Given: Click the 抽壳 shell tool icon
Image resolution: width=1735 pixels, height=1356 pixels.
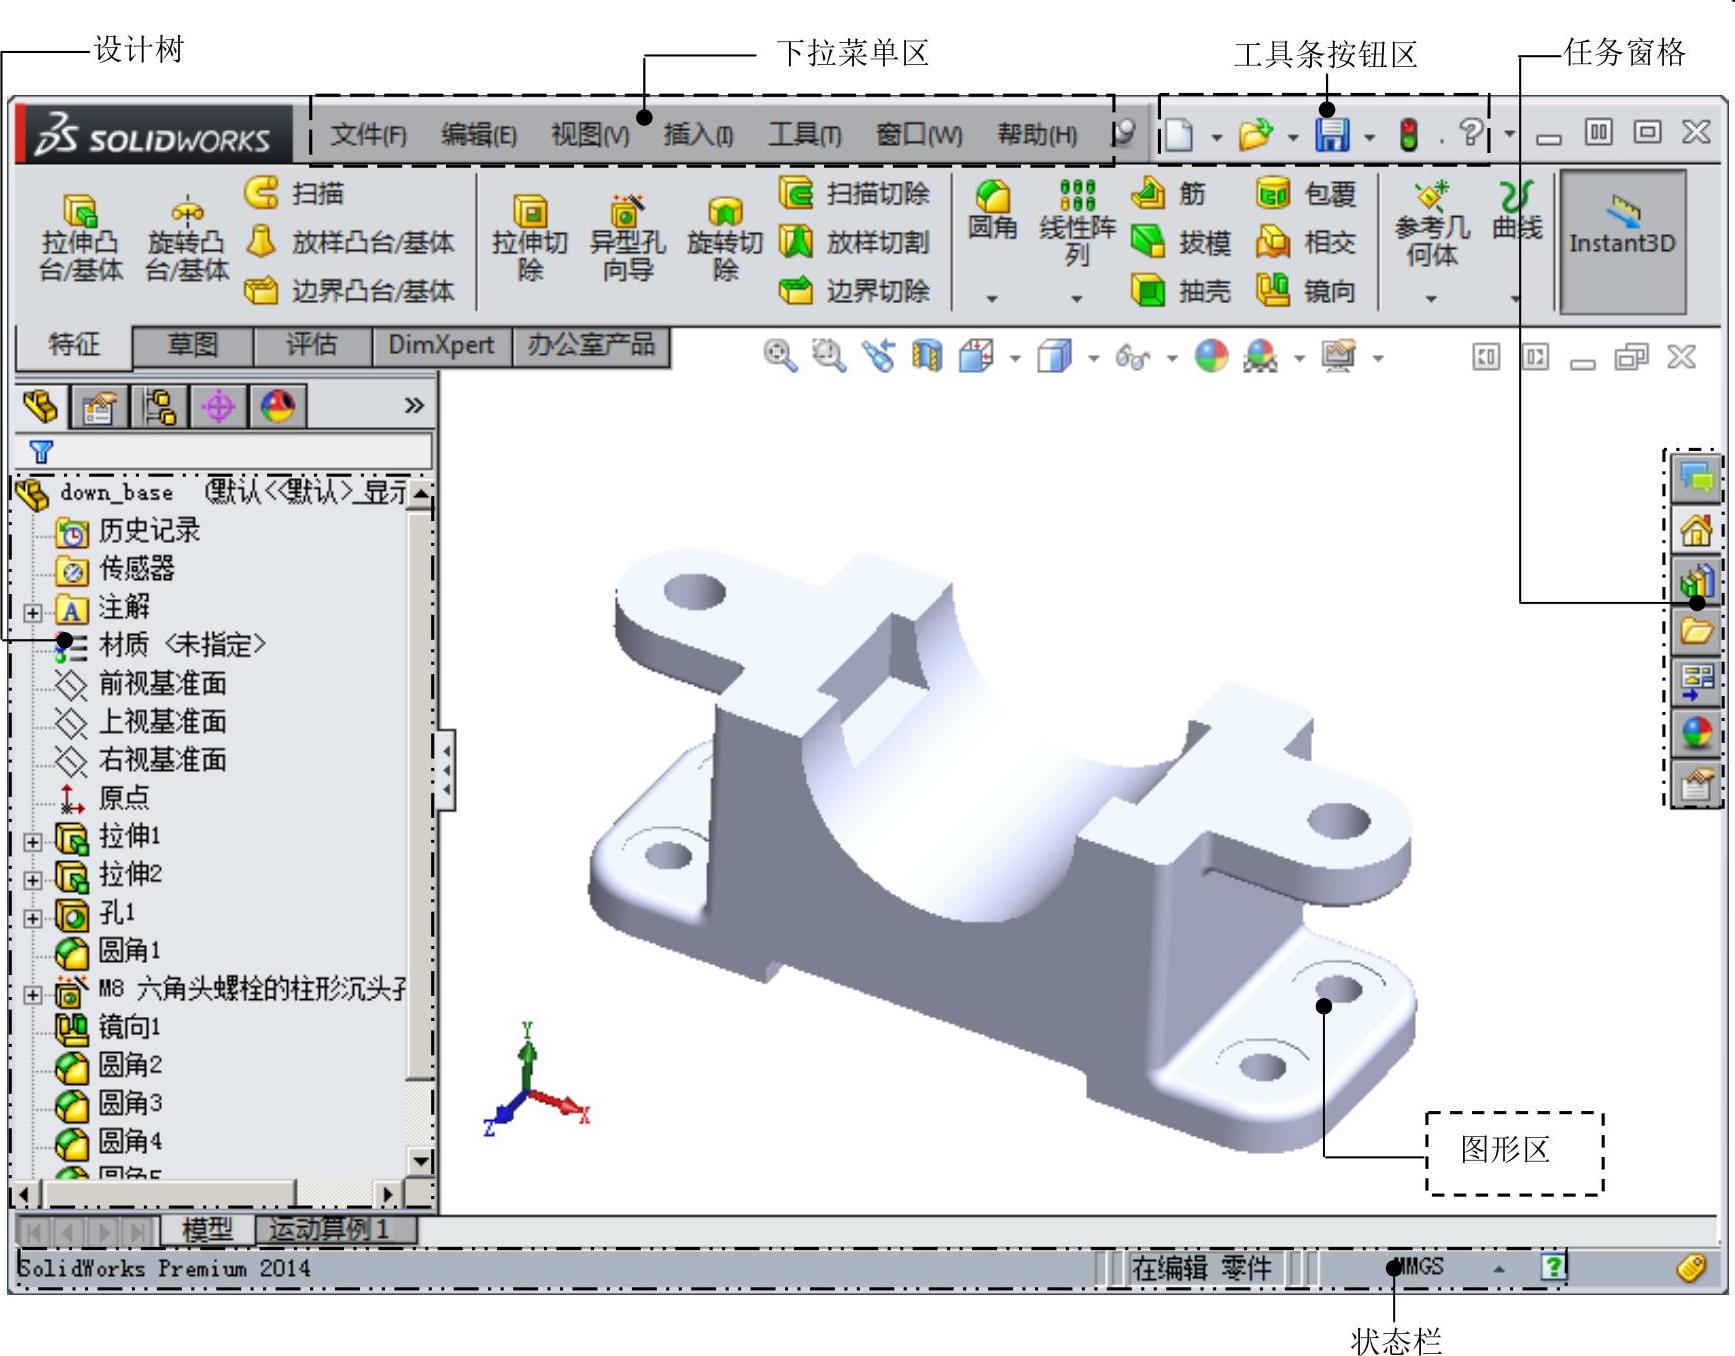Looking at the screenshot, I should pos(1148,291).
